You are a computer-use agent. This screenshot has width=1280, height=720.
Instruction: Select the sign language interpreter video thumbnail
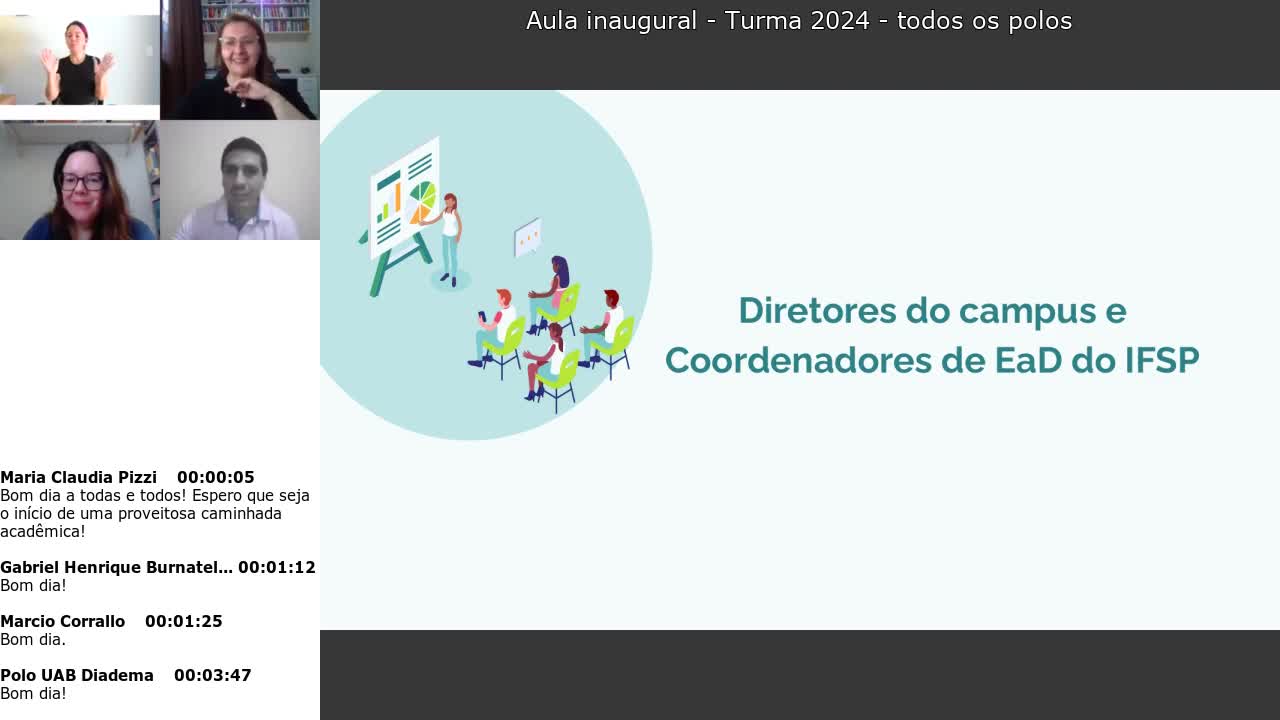click(x=80, y=60)
